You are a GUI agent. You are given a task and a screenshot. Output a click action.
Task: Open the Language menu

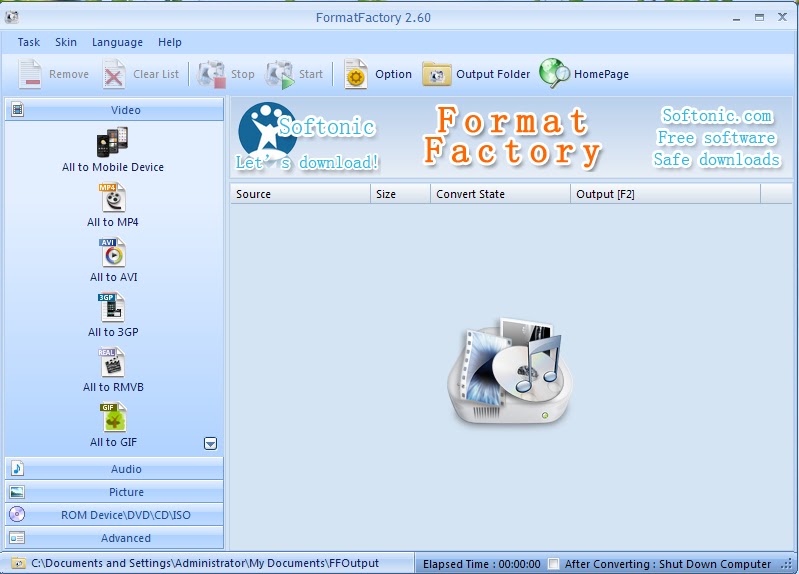click(x=117, y=42)
